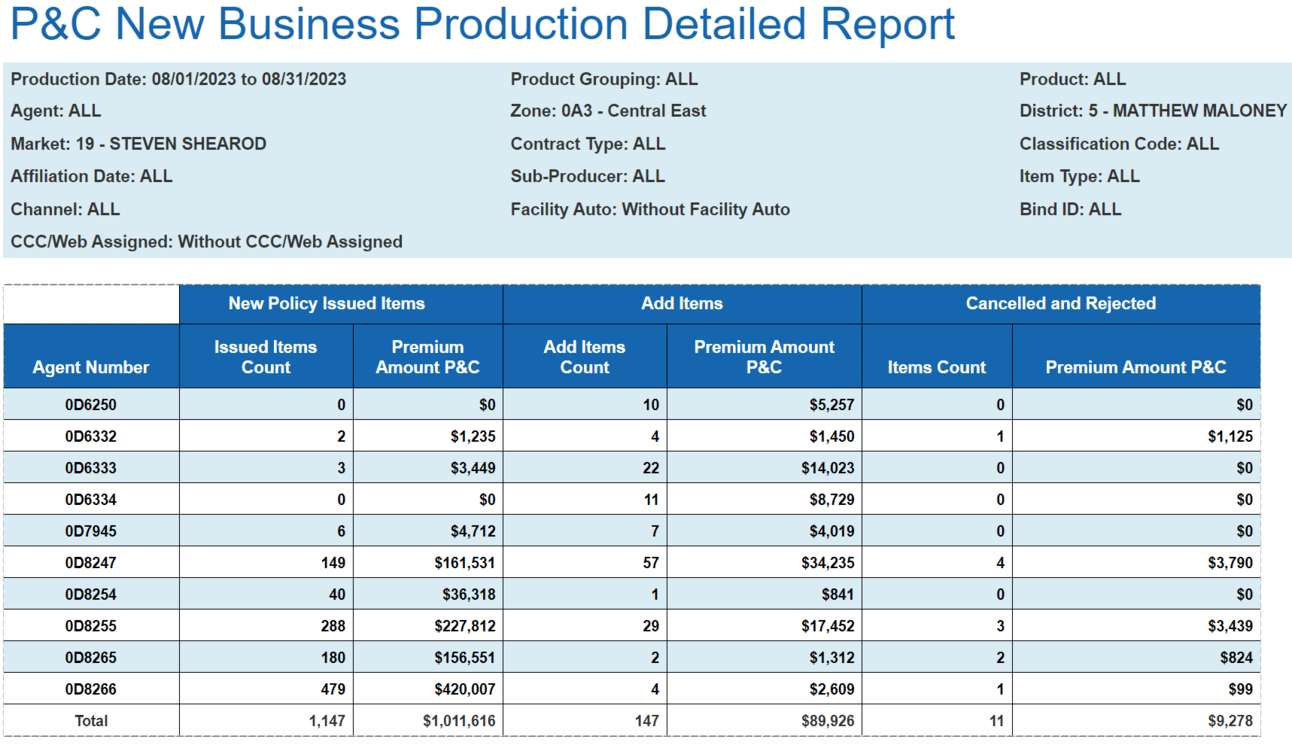Click the Items Count column header
Screen dimensions: 1292x751
936,367
